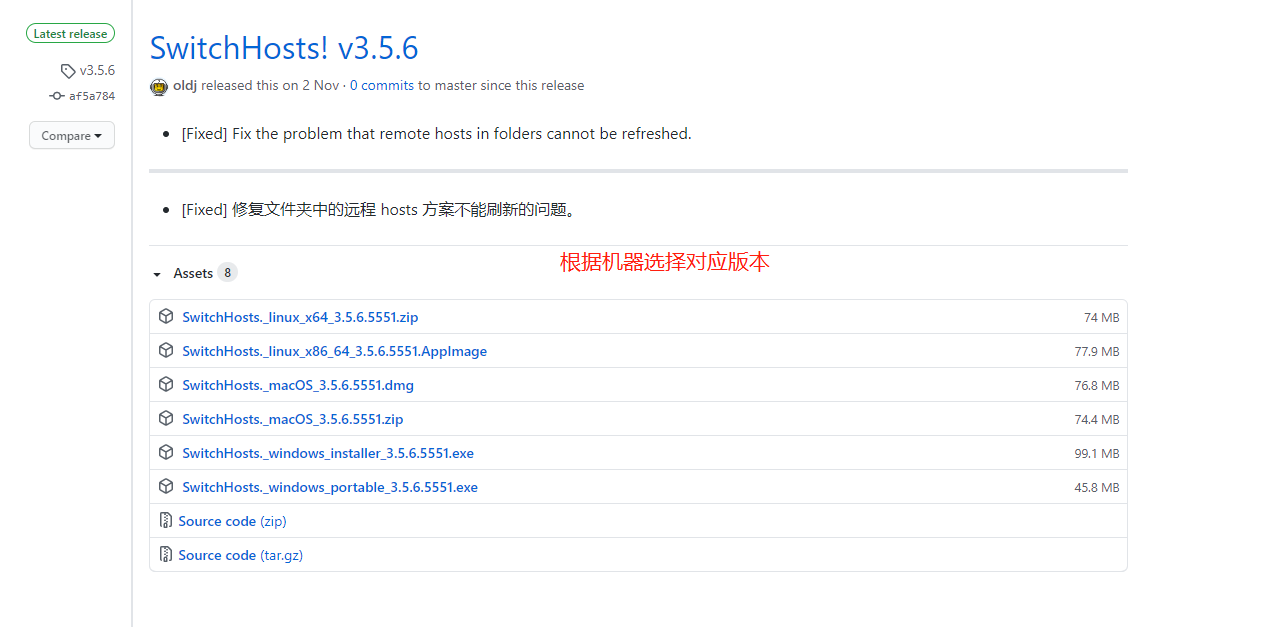Image resolution: width=1272 pixels, height=627 pixels.
Task: Open the 0 commits link
Action: pyautogui.click(x=382, y=86)
